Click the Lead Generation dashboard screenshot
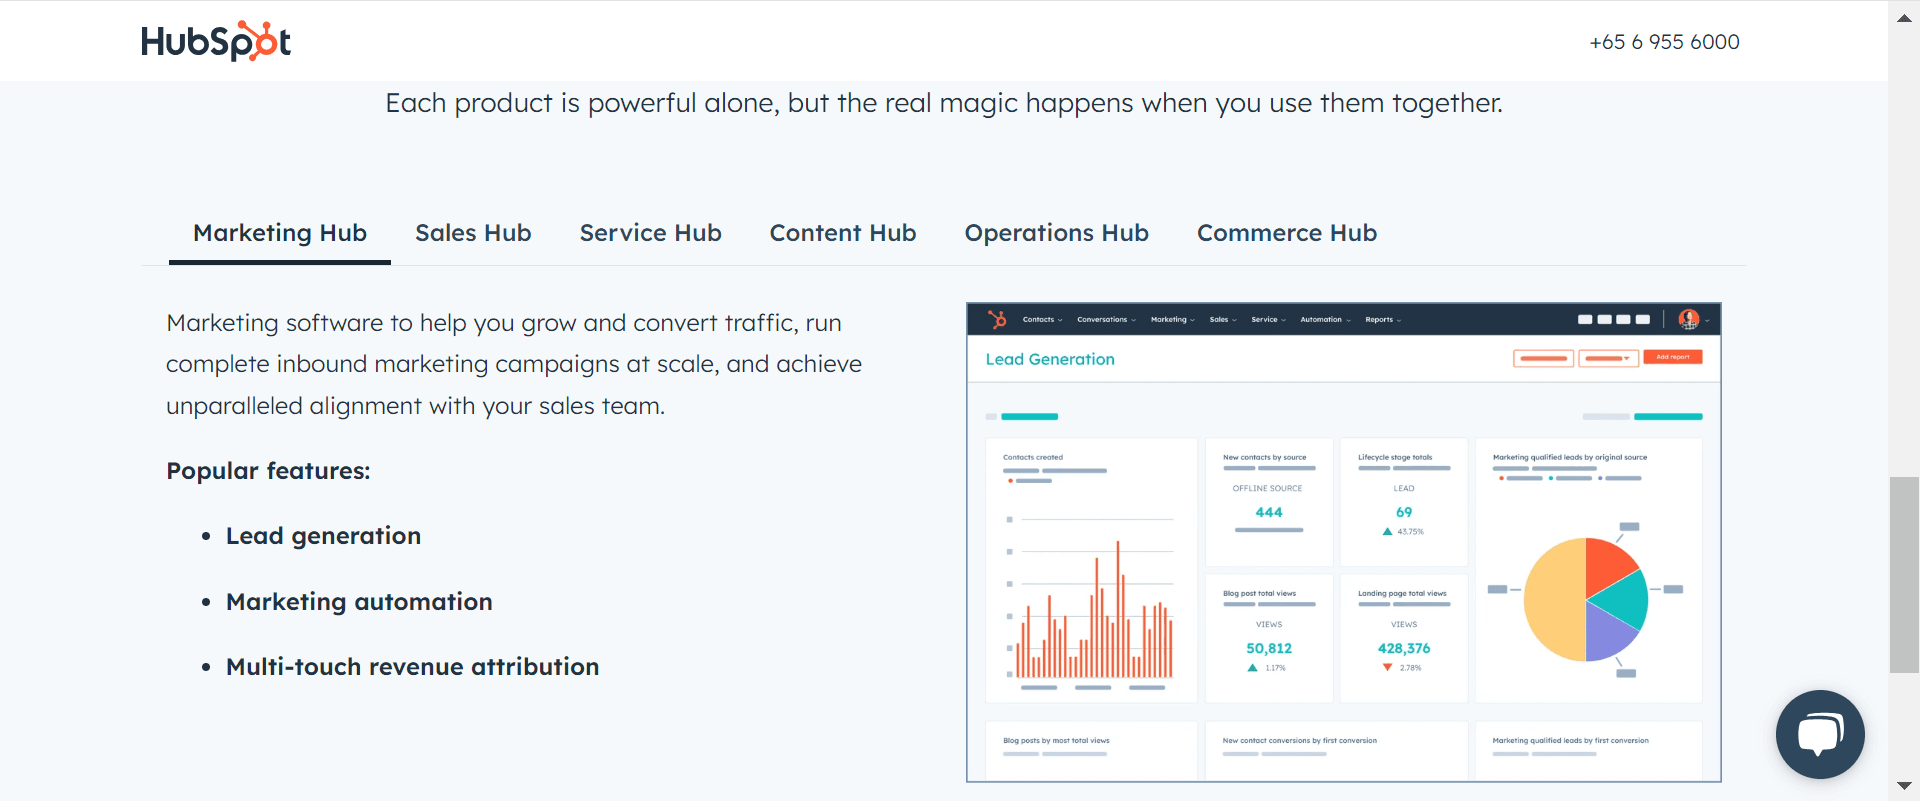 1344,542
